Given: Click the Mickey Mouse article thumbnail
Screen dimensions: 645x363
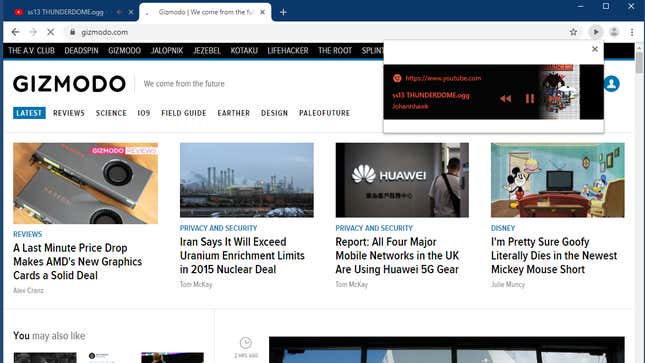Looking at the screenshot, I should [x=557, y=180].
